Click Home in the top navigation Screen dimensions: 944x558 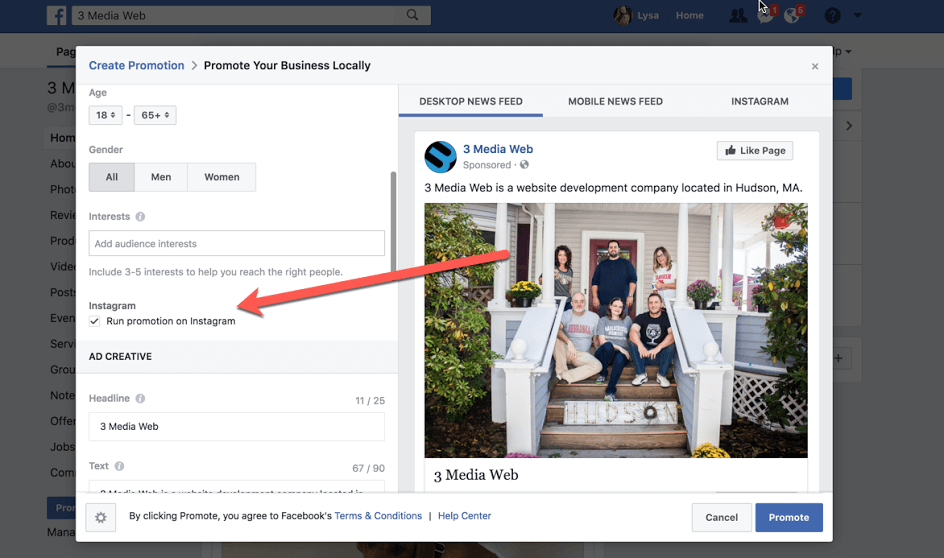(x=689, y=15)
